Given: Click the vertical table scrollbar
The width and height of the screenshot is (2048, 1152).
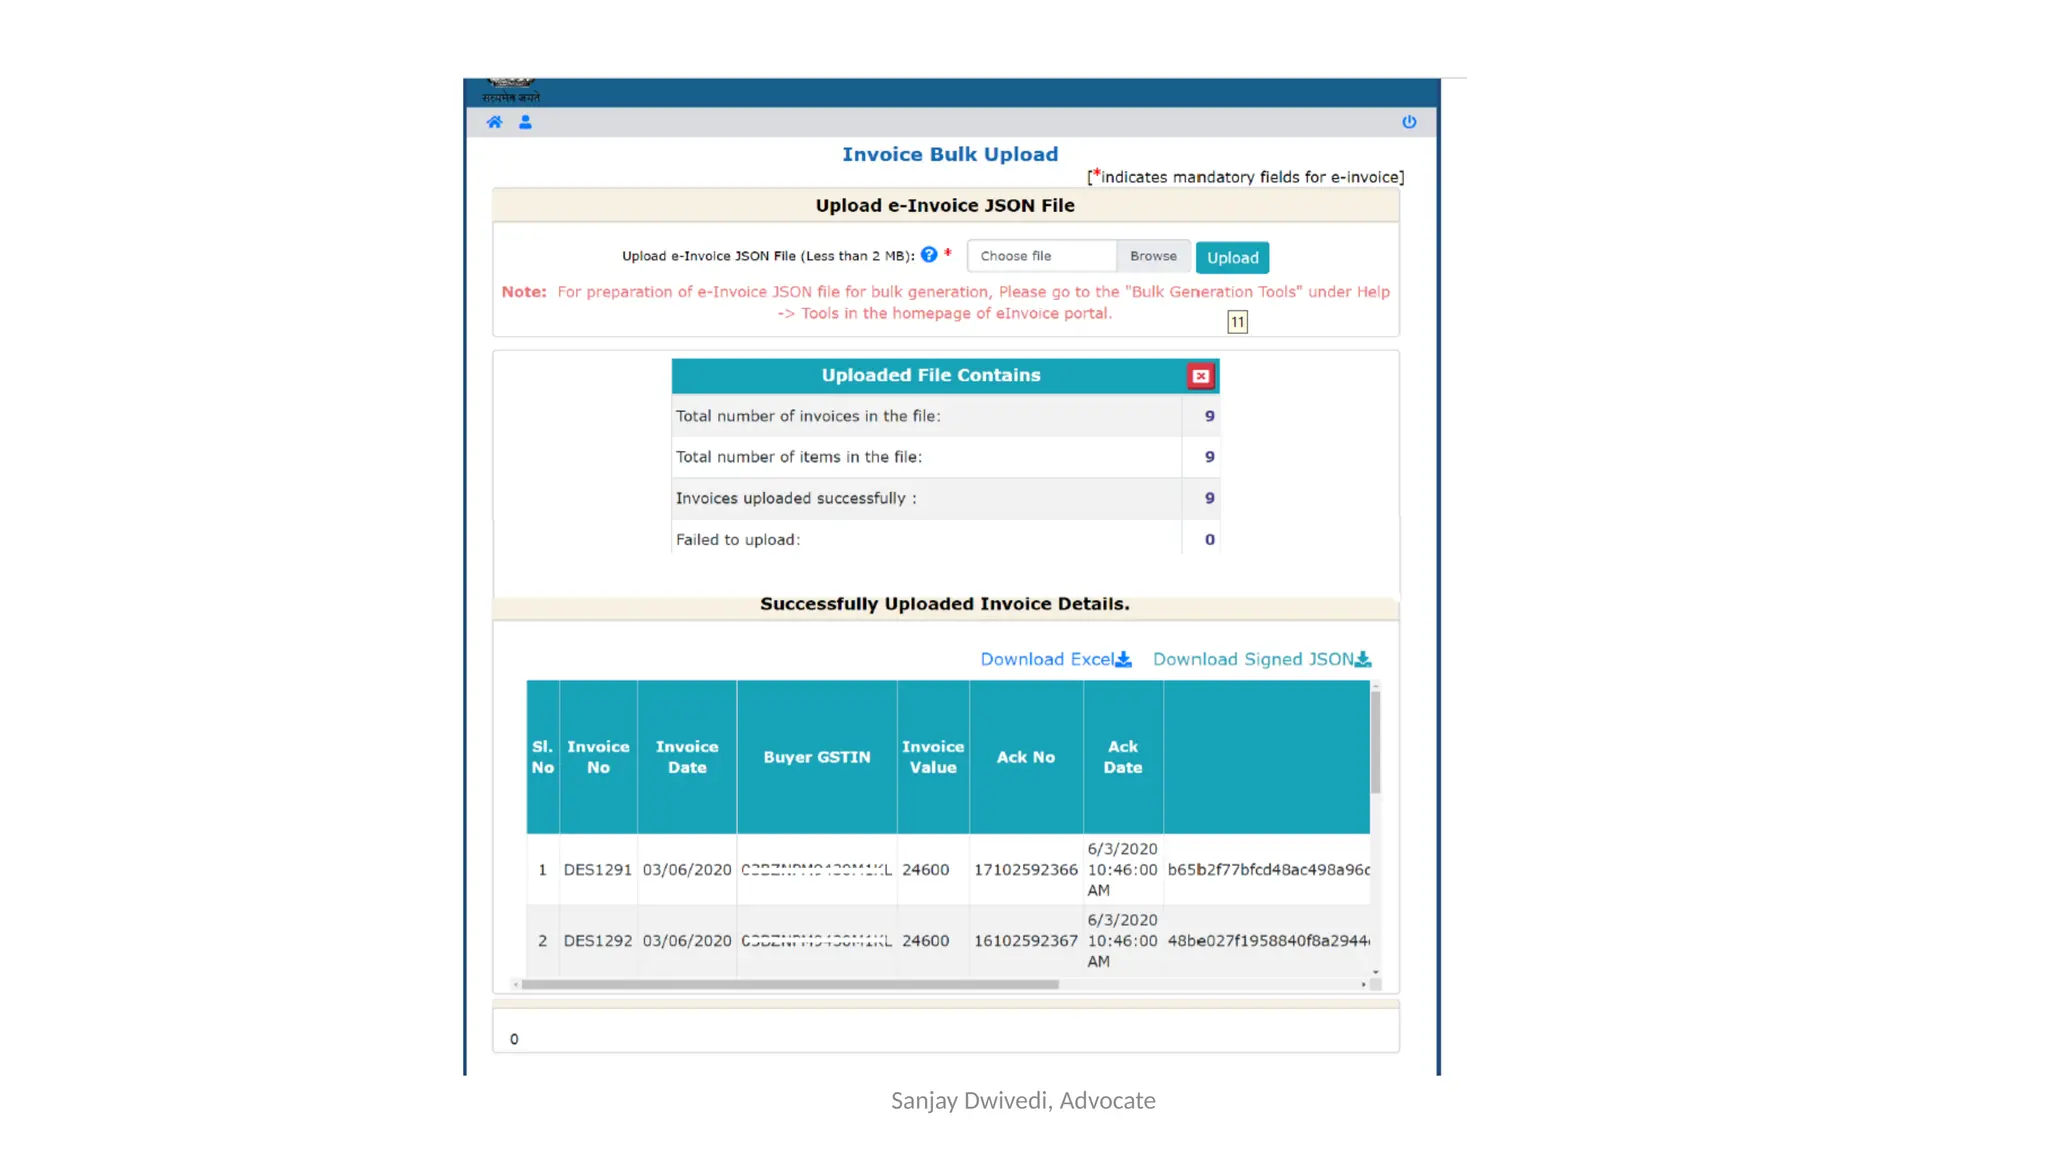Looking at the screenshot, I should 1375,742.
